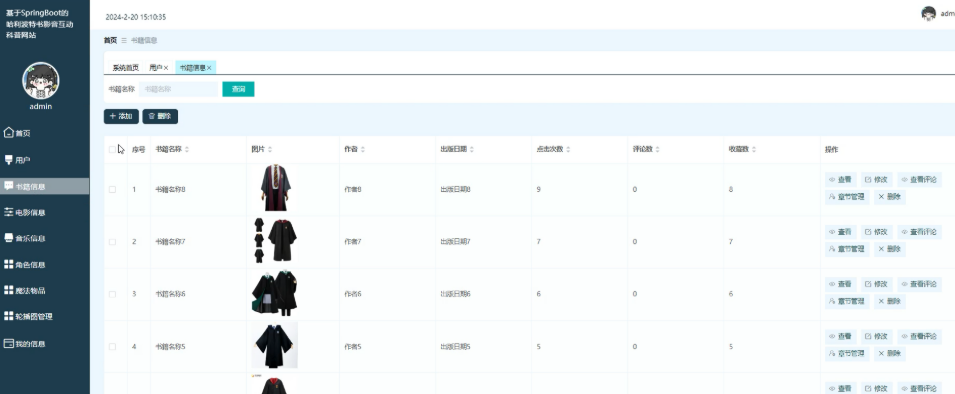
Task: Sort by 出版日期 column
Action: (x=471, y=149)
